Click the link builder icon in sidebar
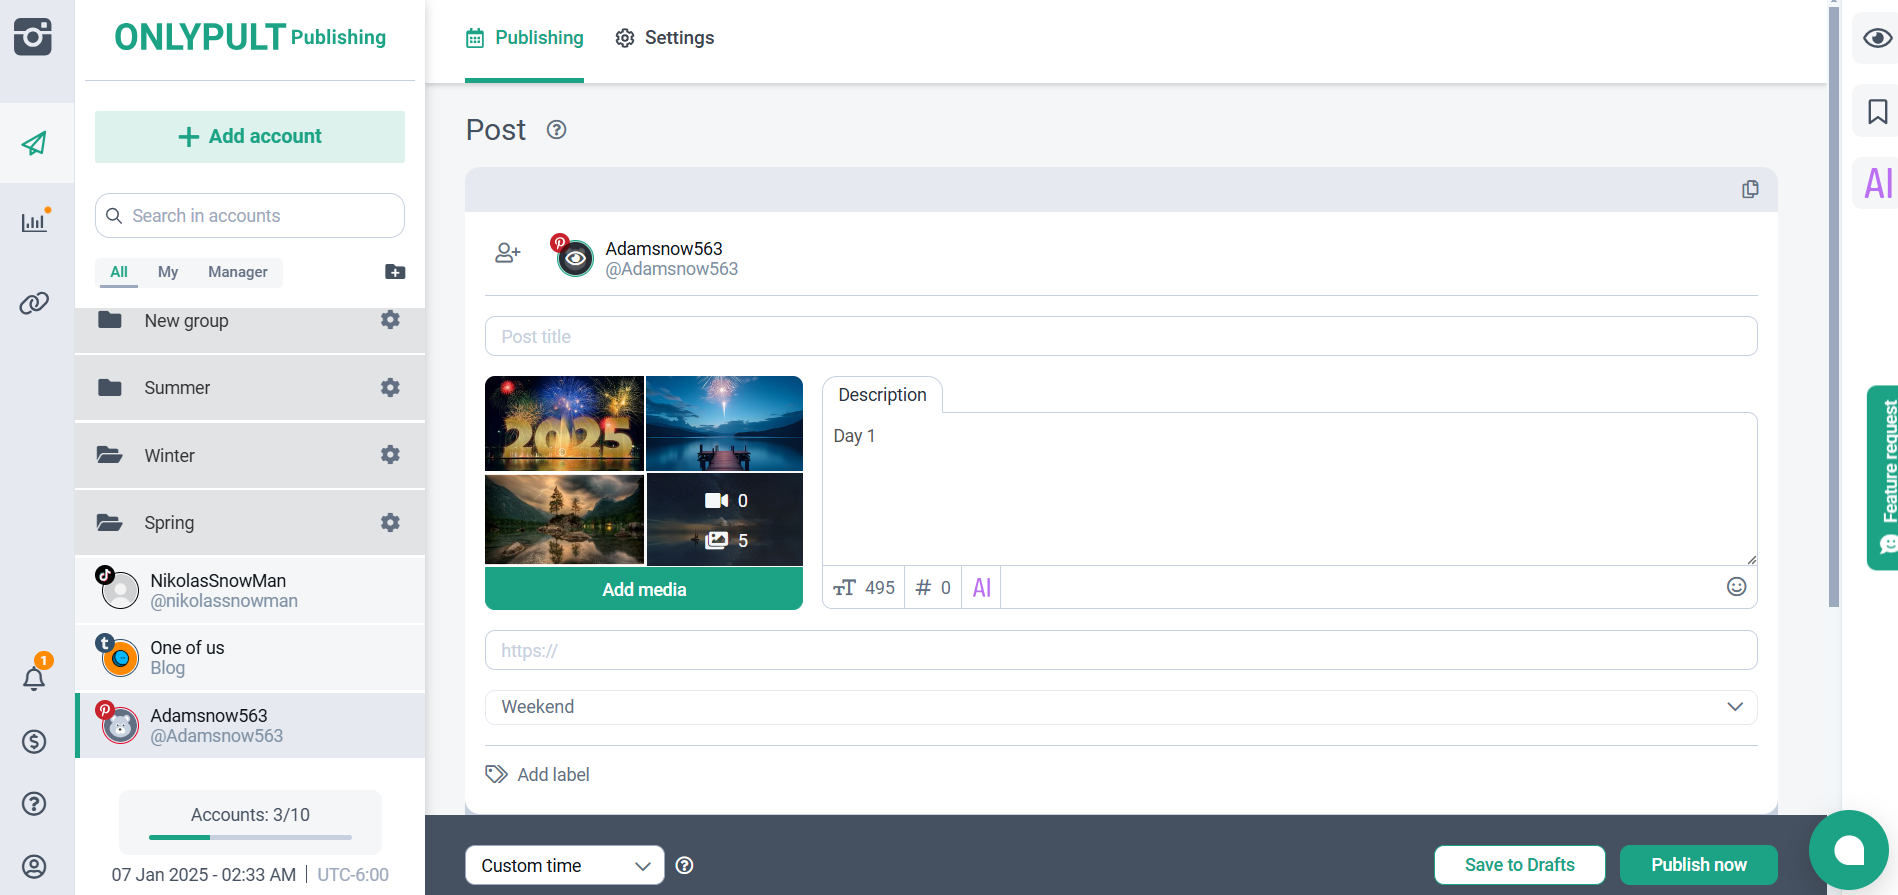 pyautogui.click(x=35, y=303)
